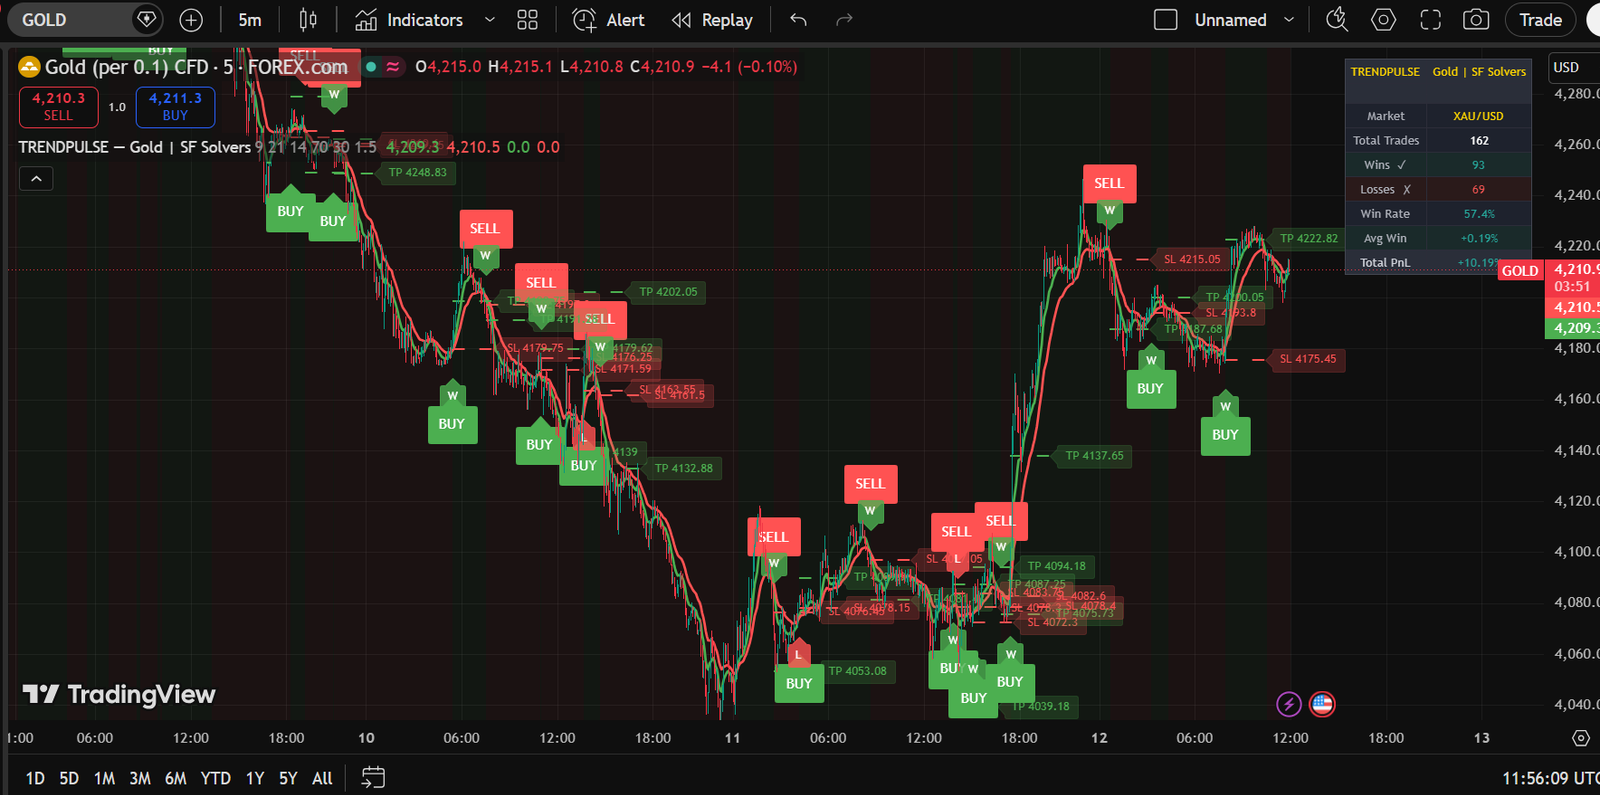Select the 1D date range
1600x795 pixels.
tap(35, 778)
